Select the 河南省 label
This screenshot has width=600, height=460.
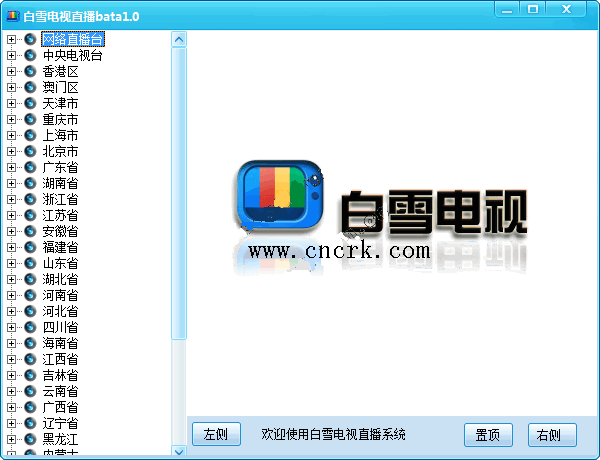(x=60, y=295)
